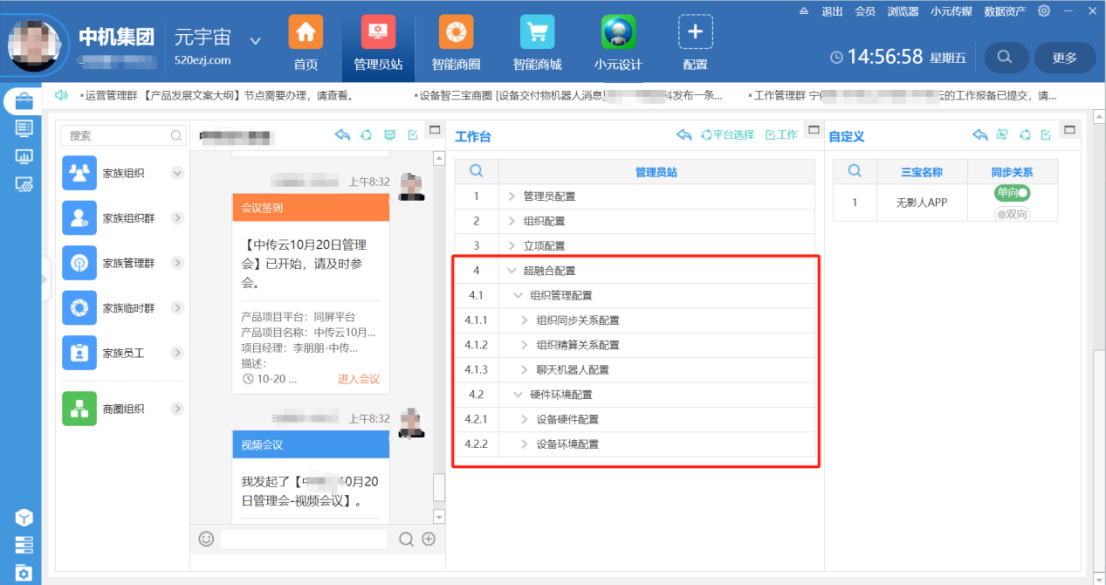Open 智能商城 shopping cart icon
This screenshot has width=1106, height=585.
point(537,32)
